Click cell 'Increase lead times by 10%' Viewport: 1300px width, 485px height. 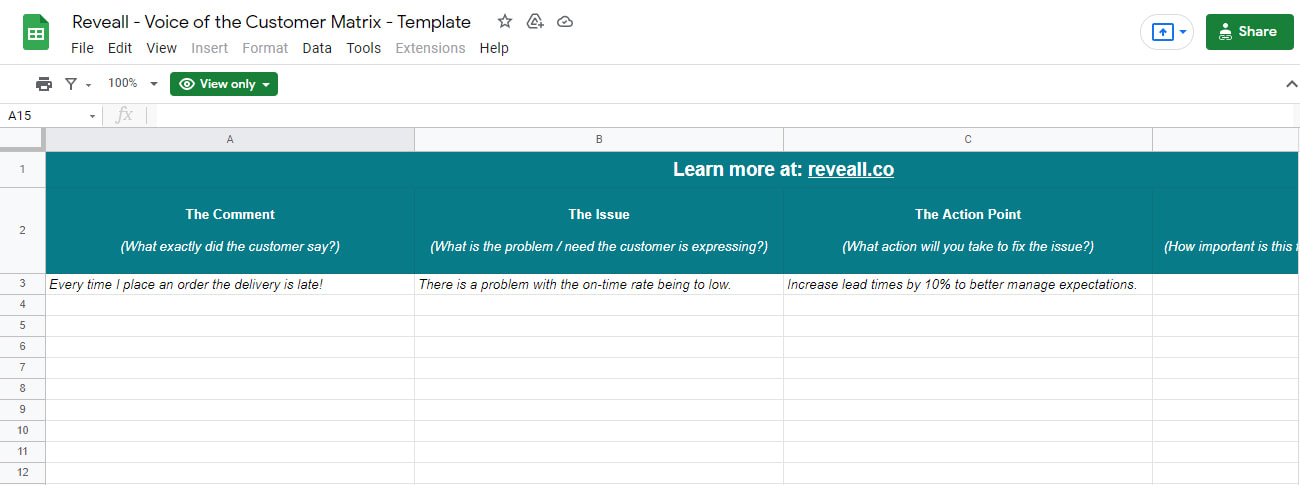coord(968,284)
